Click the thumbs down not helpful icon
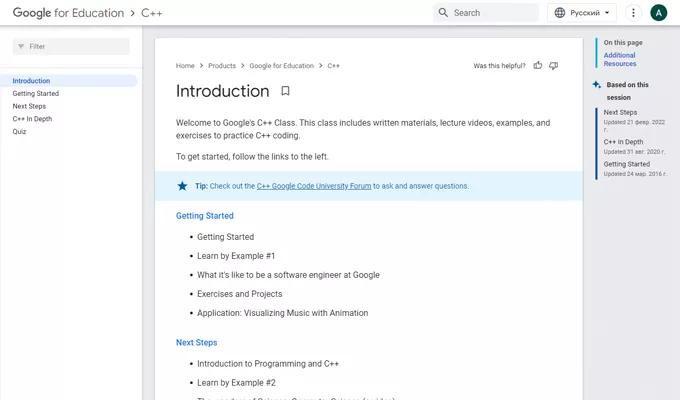 (x=553, y=66)
